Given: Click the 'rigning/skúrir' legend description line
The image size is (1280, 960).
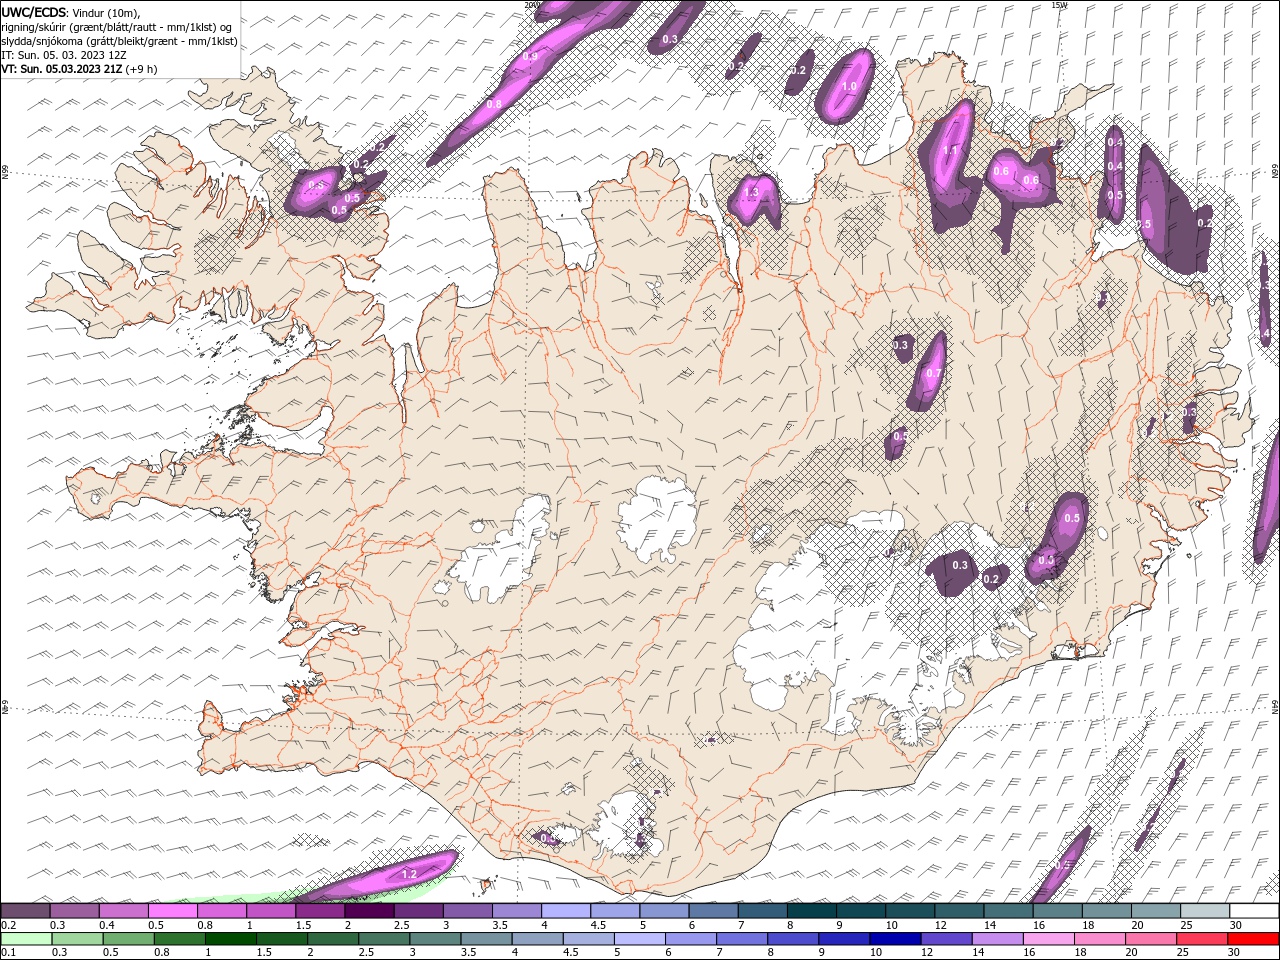Looking at the screenshot, I should point(117,26).
